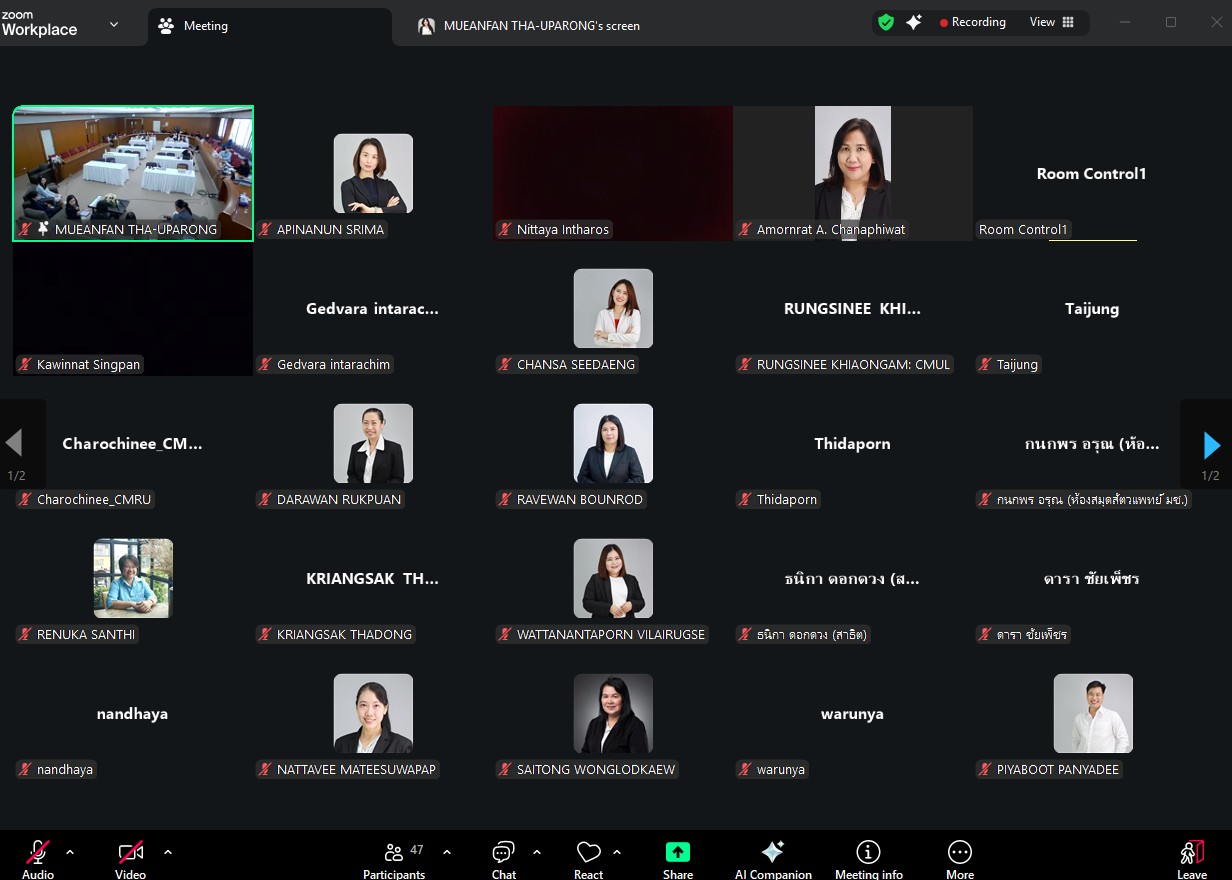The height and width of the screenshot is (880, 1232).
Task: Open the Participants panel
Action: 394,856
